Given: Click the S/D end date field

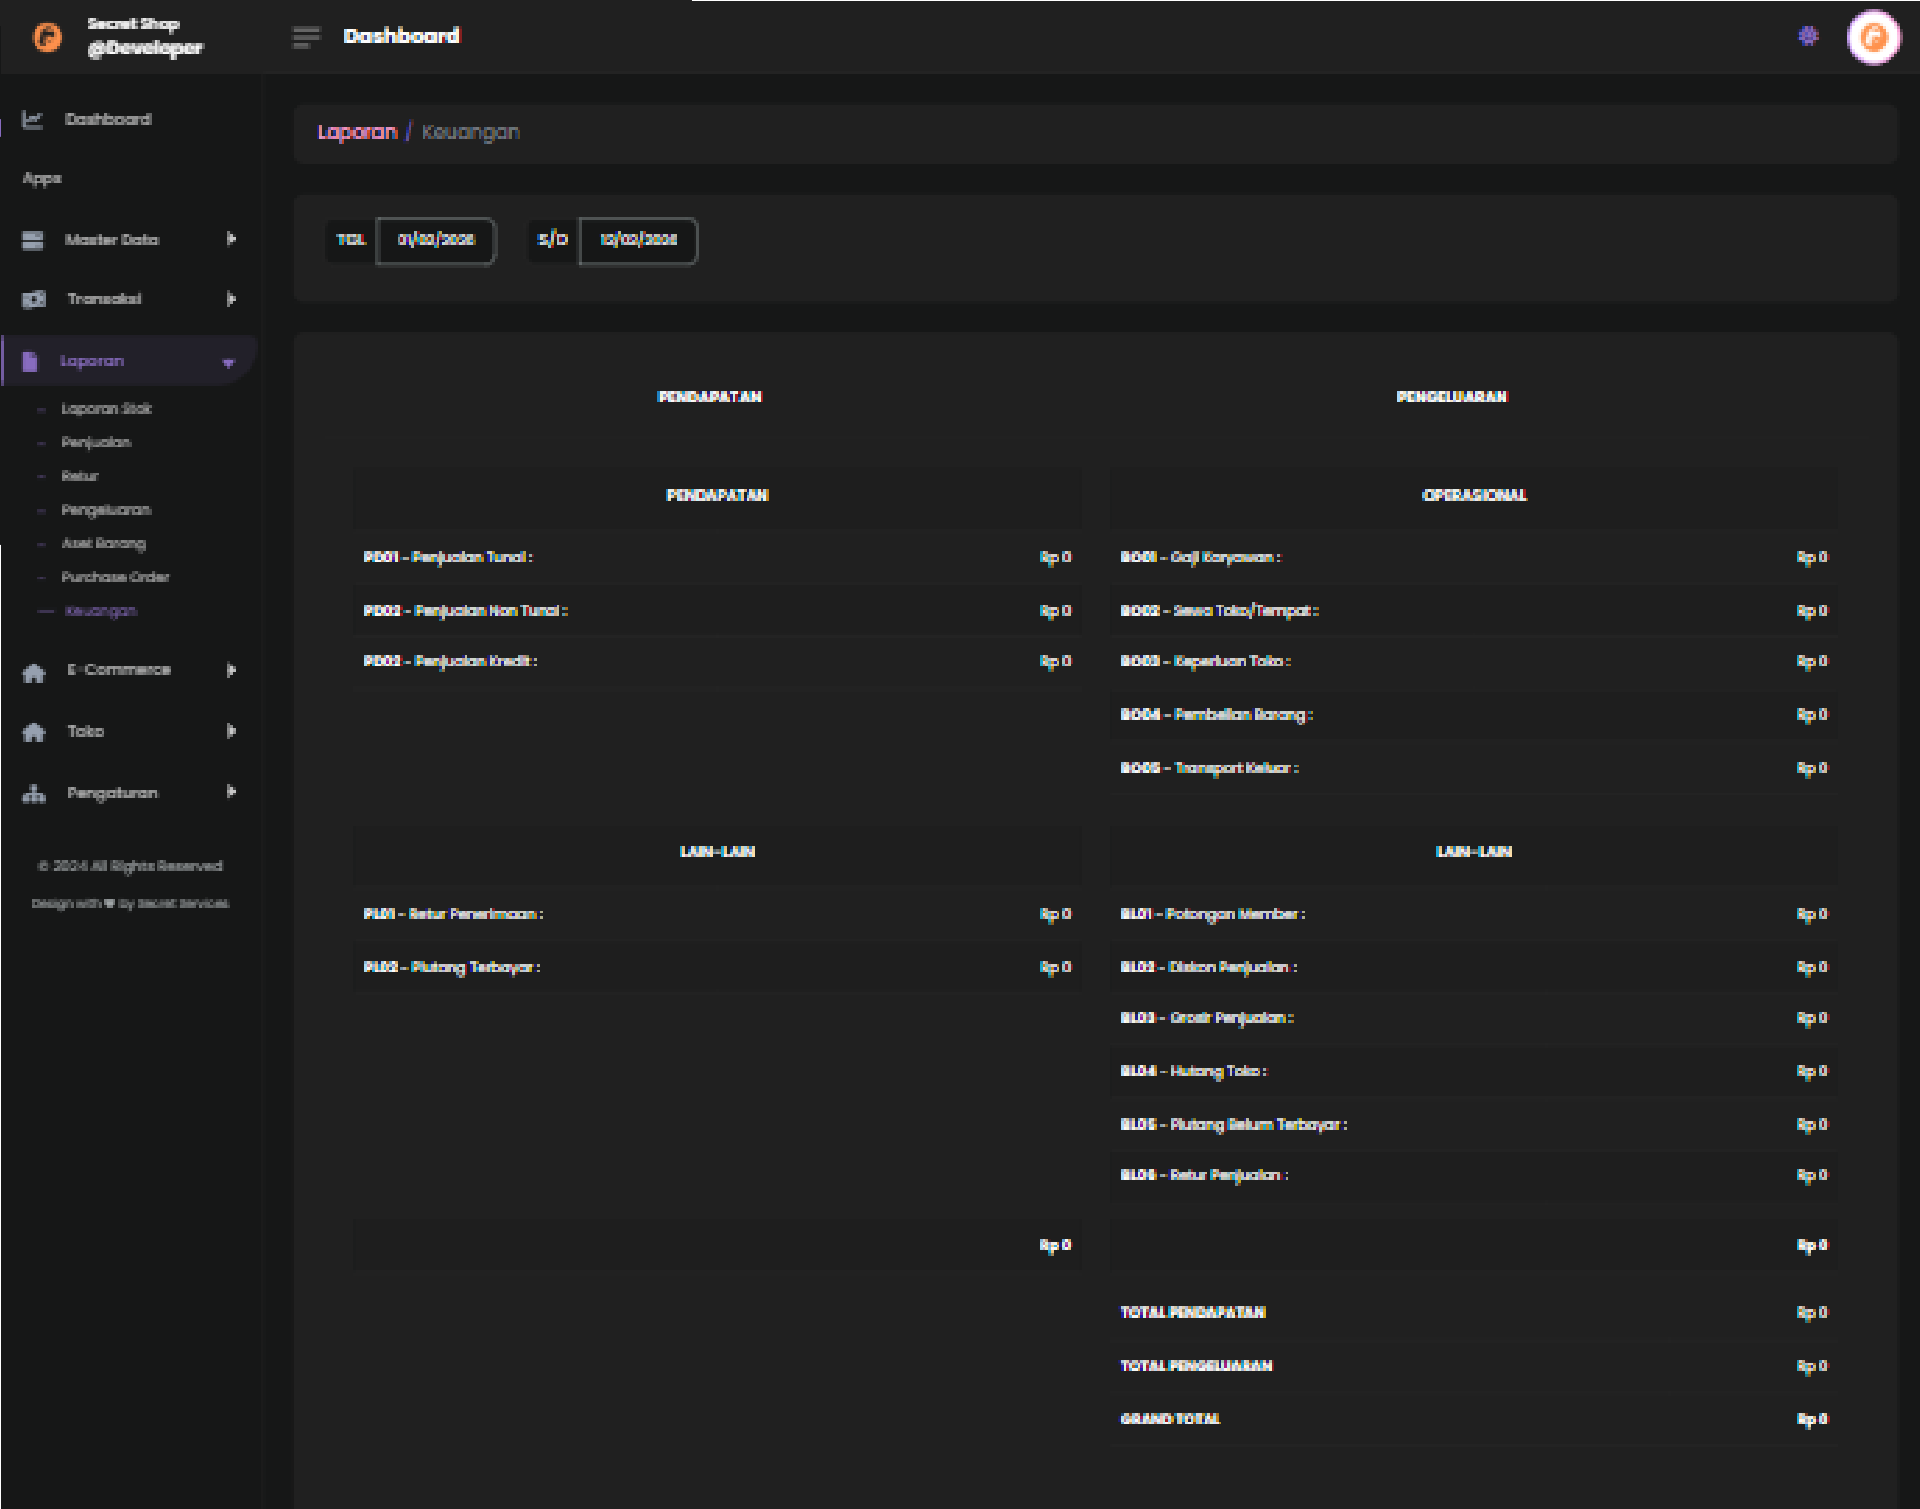Looking at the screenshot, I should [638, 240].
